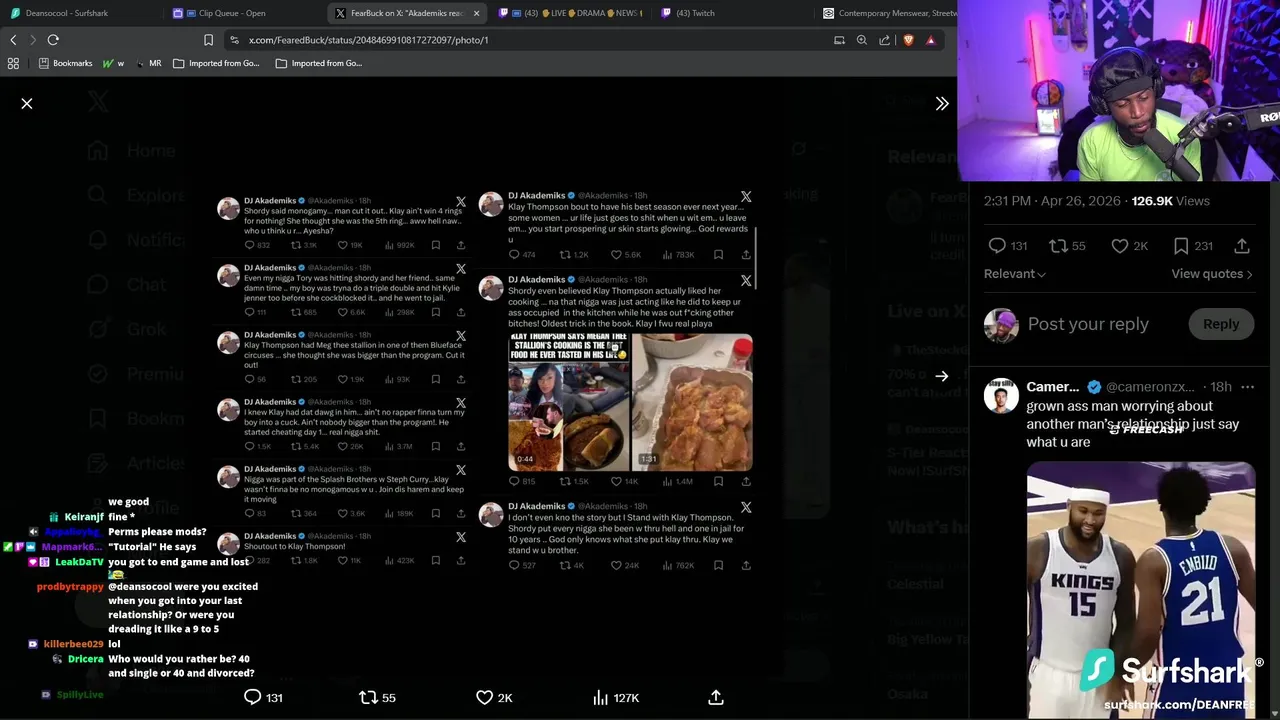Image resolution: width=1280 pixels, height=720 pixels.
Task: Switch to the Contemporary Menswear tab
Action: coord(888,13)
